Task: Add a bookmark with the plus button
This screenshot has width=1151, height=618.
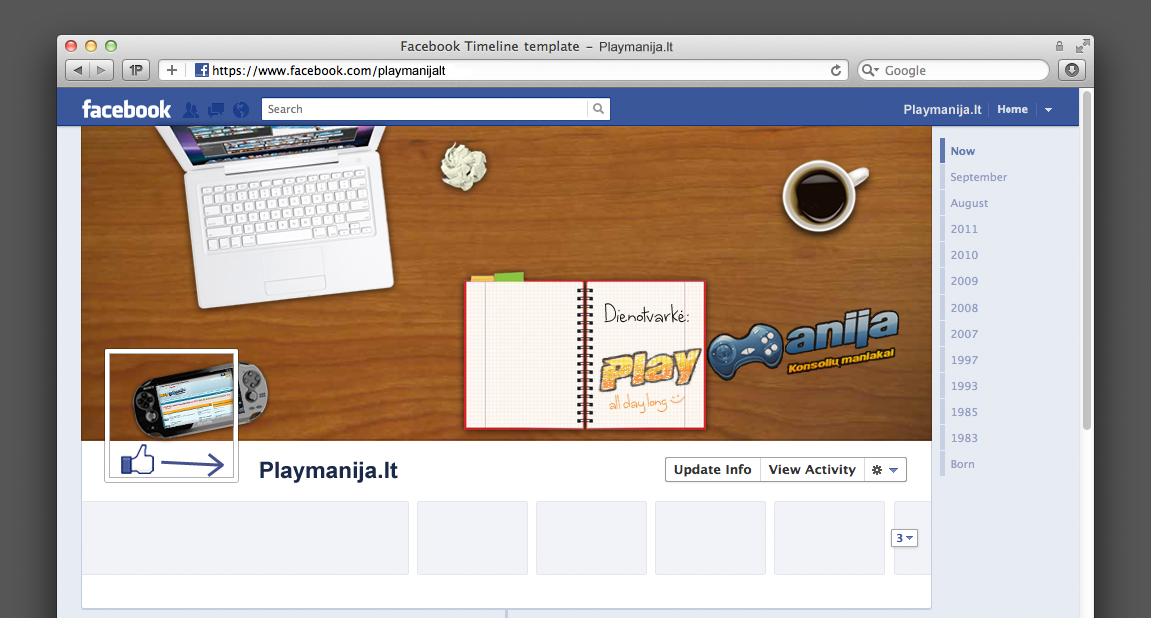Action: [172, 70]
